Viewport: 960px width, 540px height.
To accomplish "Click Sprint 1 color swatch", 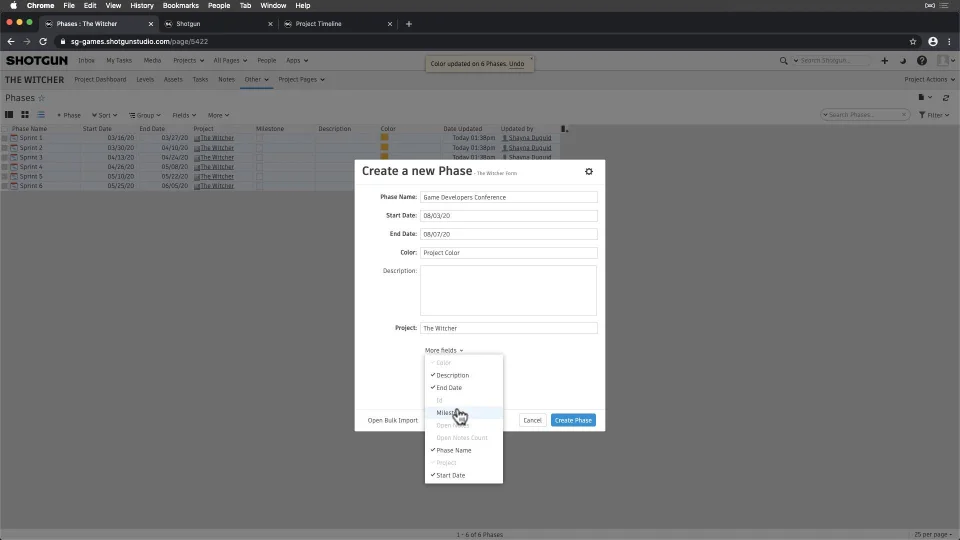I will [x=384, y=138].
